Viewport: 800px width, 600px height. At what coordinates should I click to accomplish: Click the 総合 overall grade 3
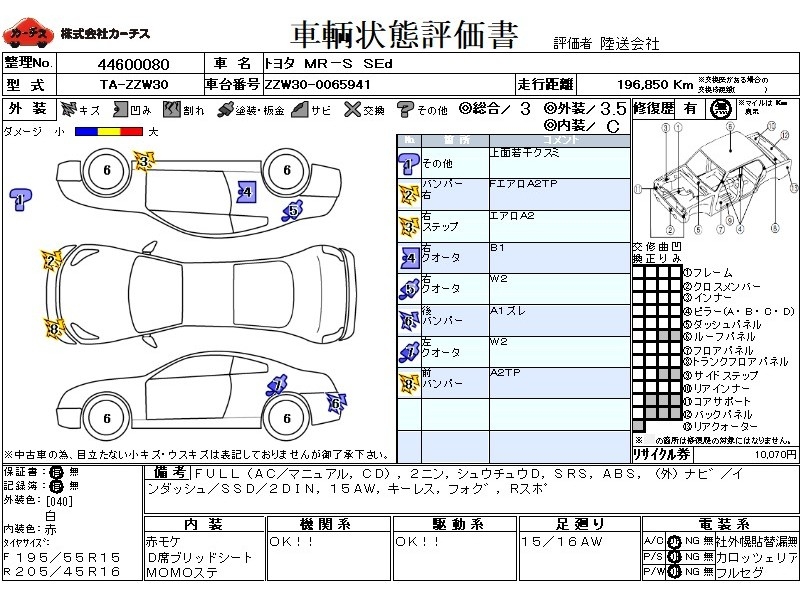coord(526,109)
